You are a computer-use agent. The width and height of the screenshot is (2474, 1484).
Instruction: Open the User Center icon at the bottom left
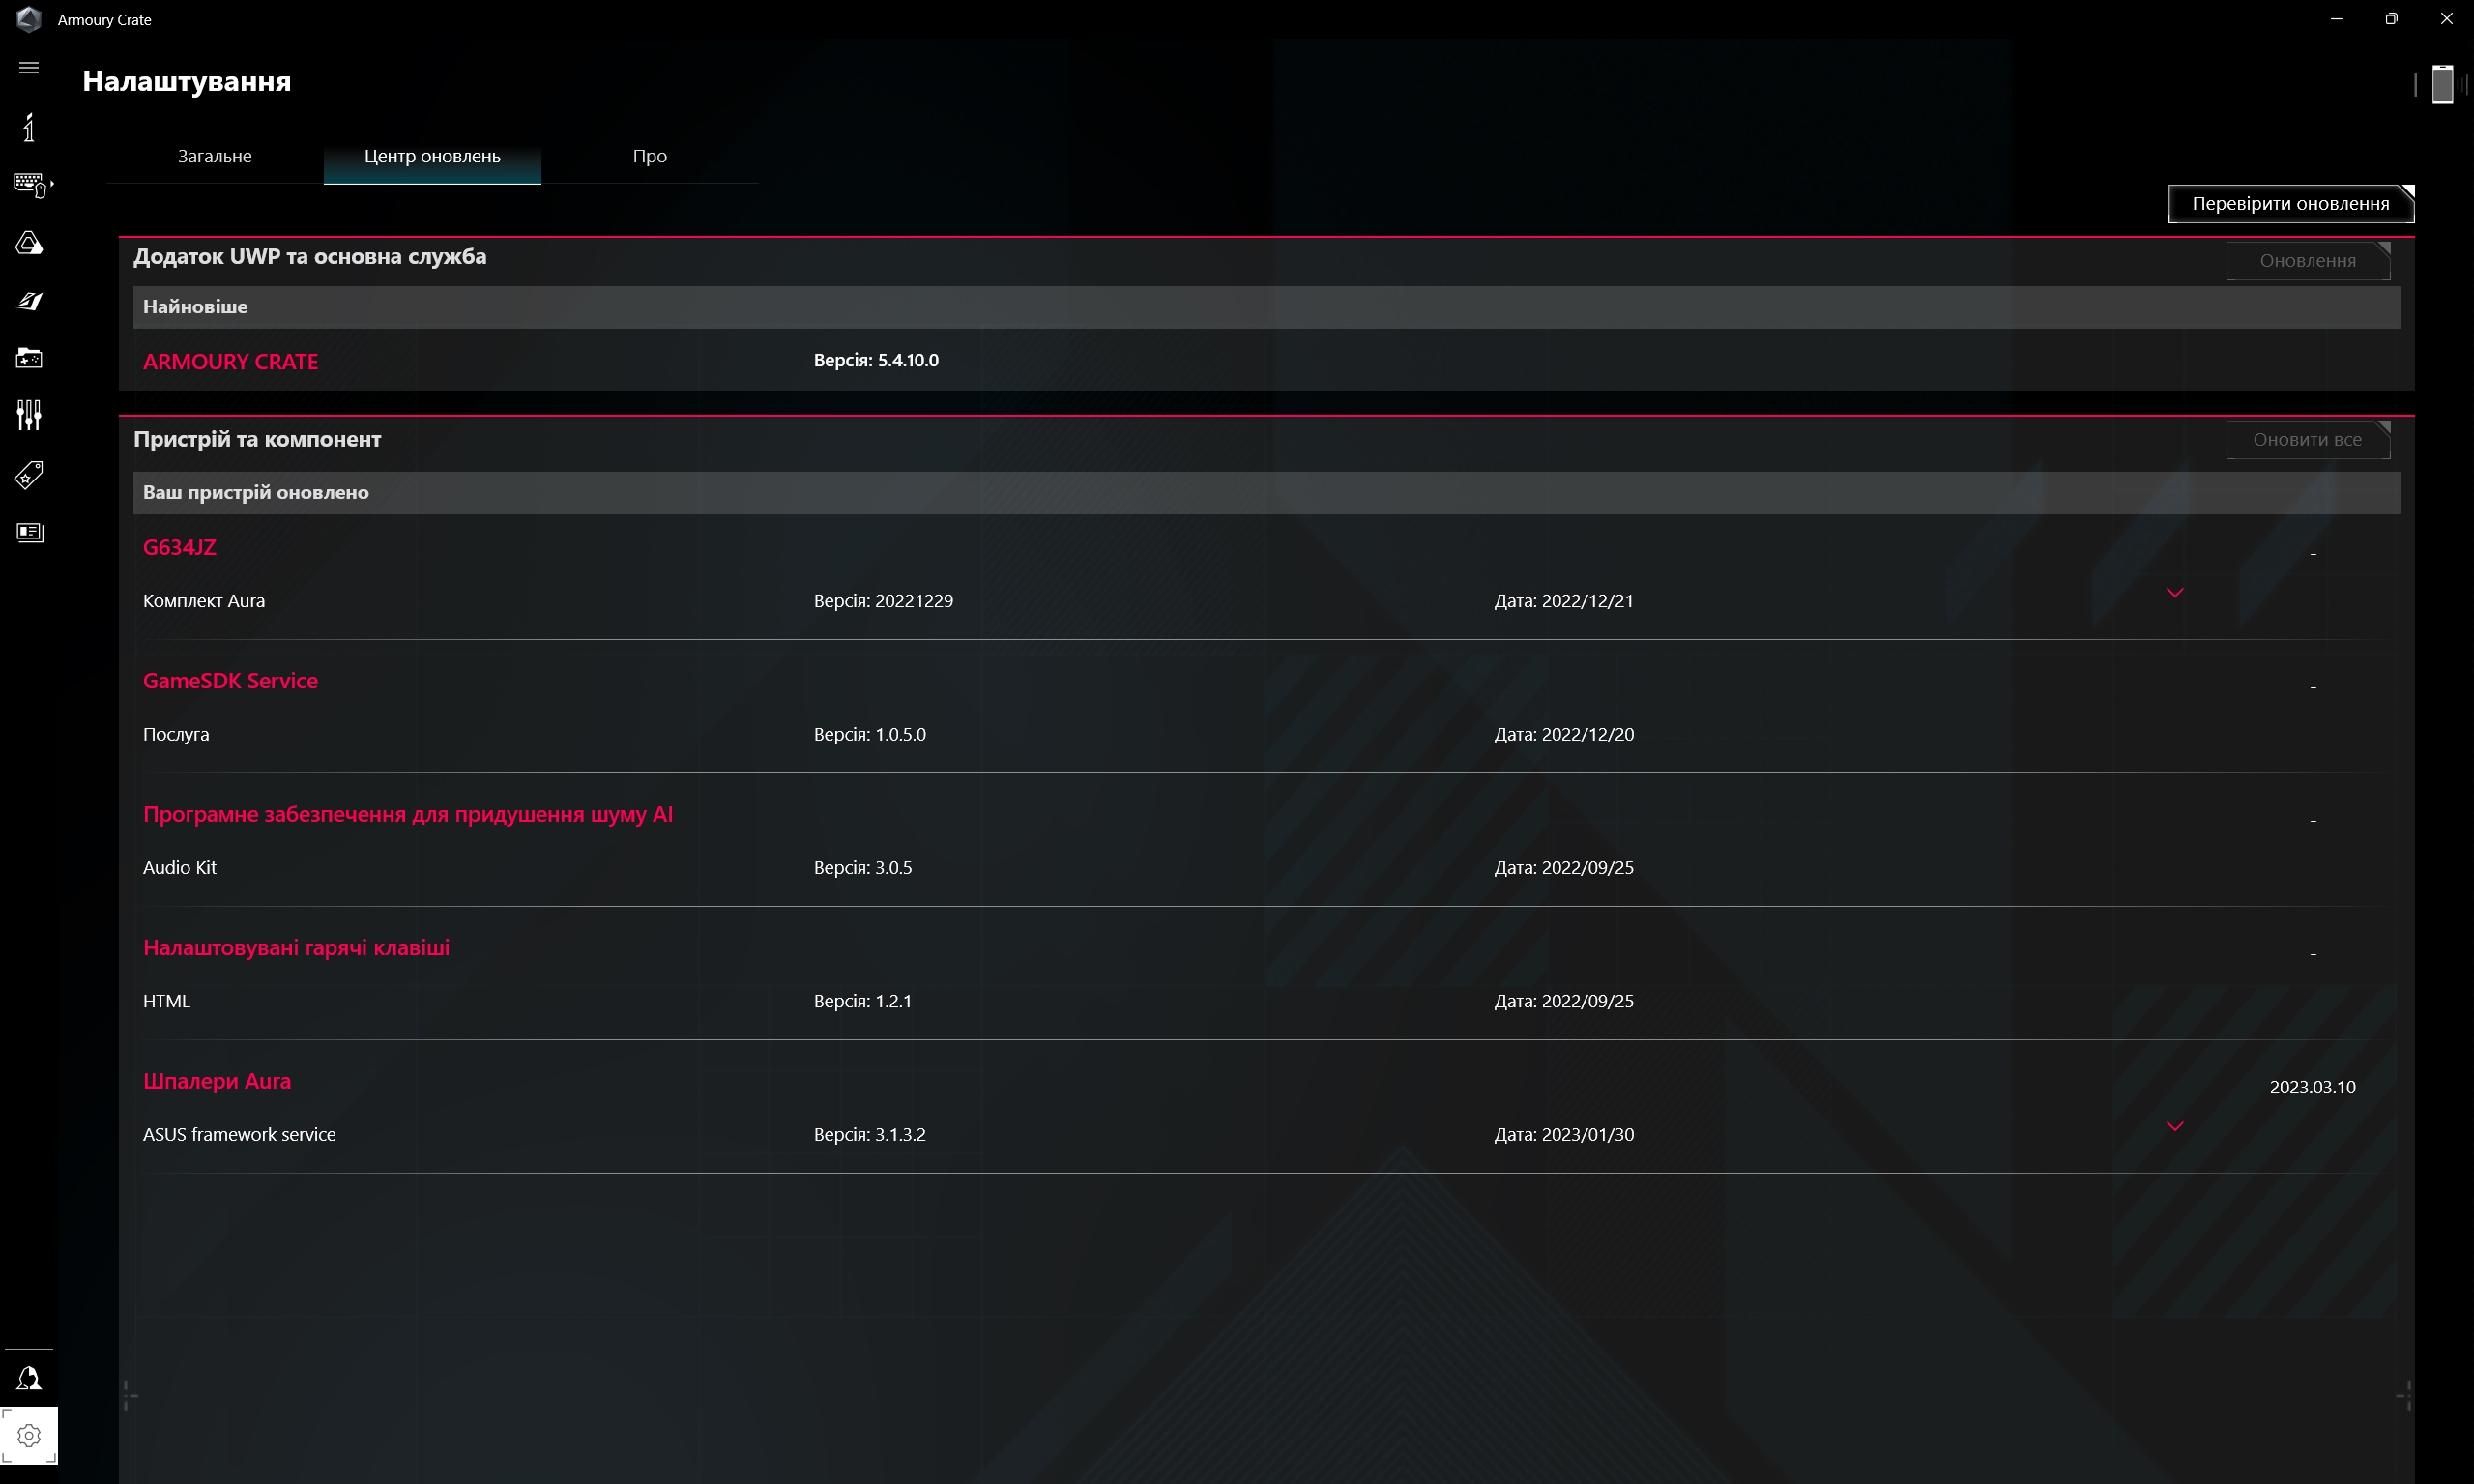(x=29, y=1379)
